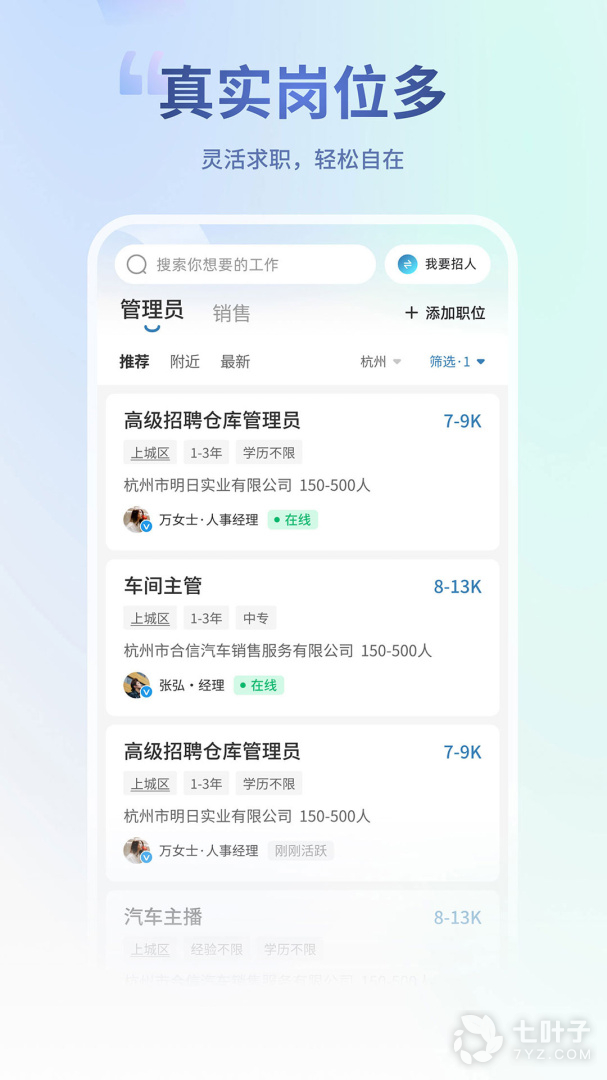607x1080 pixels.
Task: Open 张弘's avatar in the 车间主管 card
Action: [137, 685]
